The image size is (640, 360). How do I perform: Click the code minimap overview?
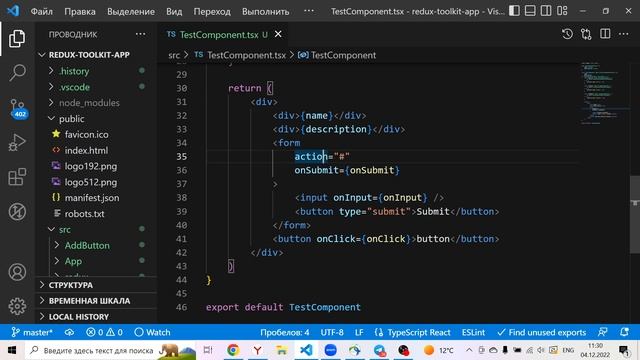[604, 93]
